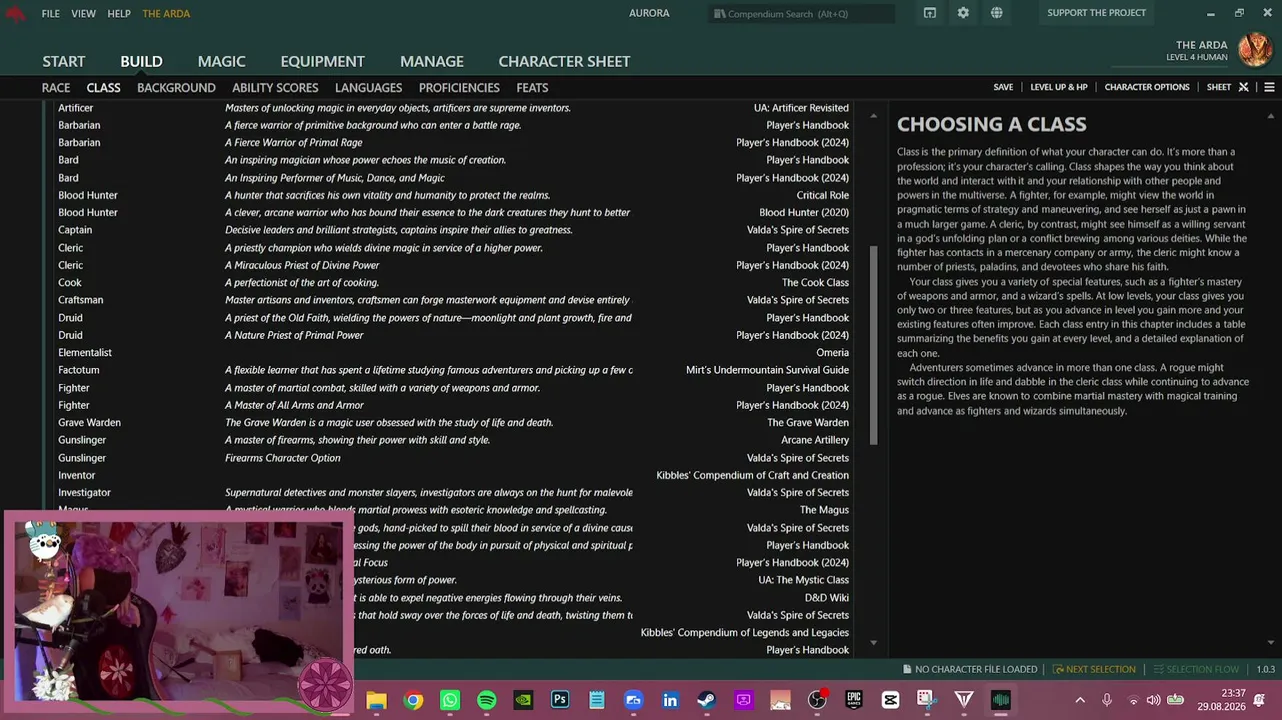The image size is (1282, 720).
Task: Select the Cook class row
Action: [454, 283]
